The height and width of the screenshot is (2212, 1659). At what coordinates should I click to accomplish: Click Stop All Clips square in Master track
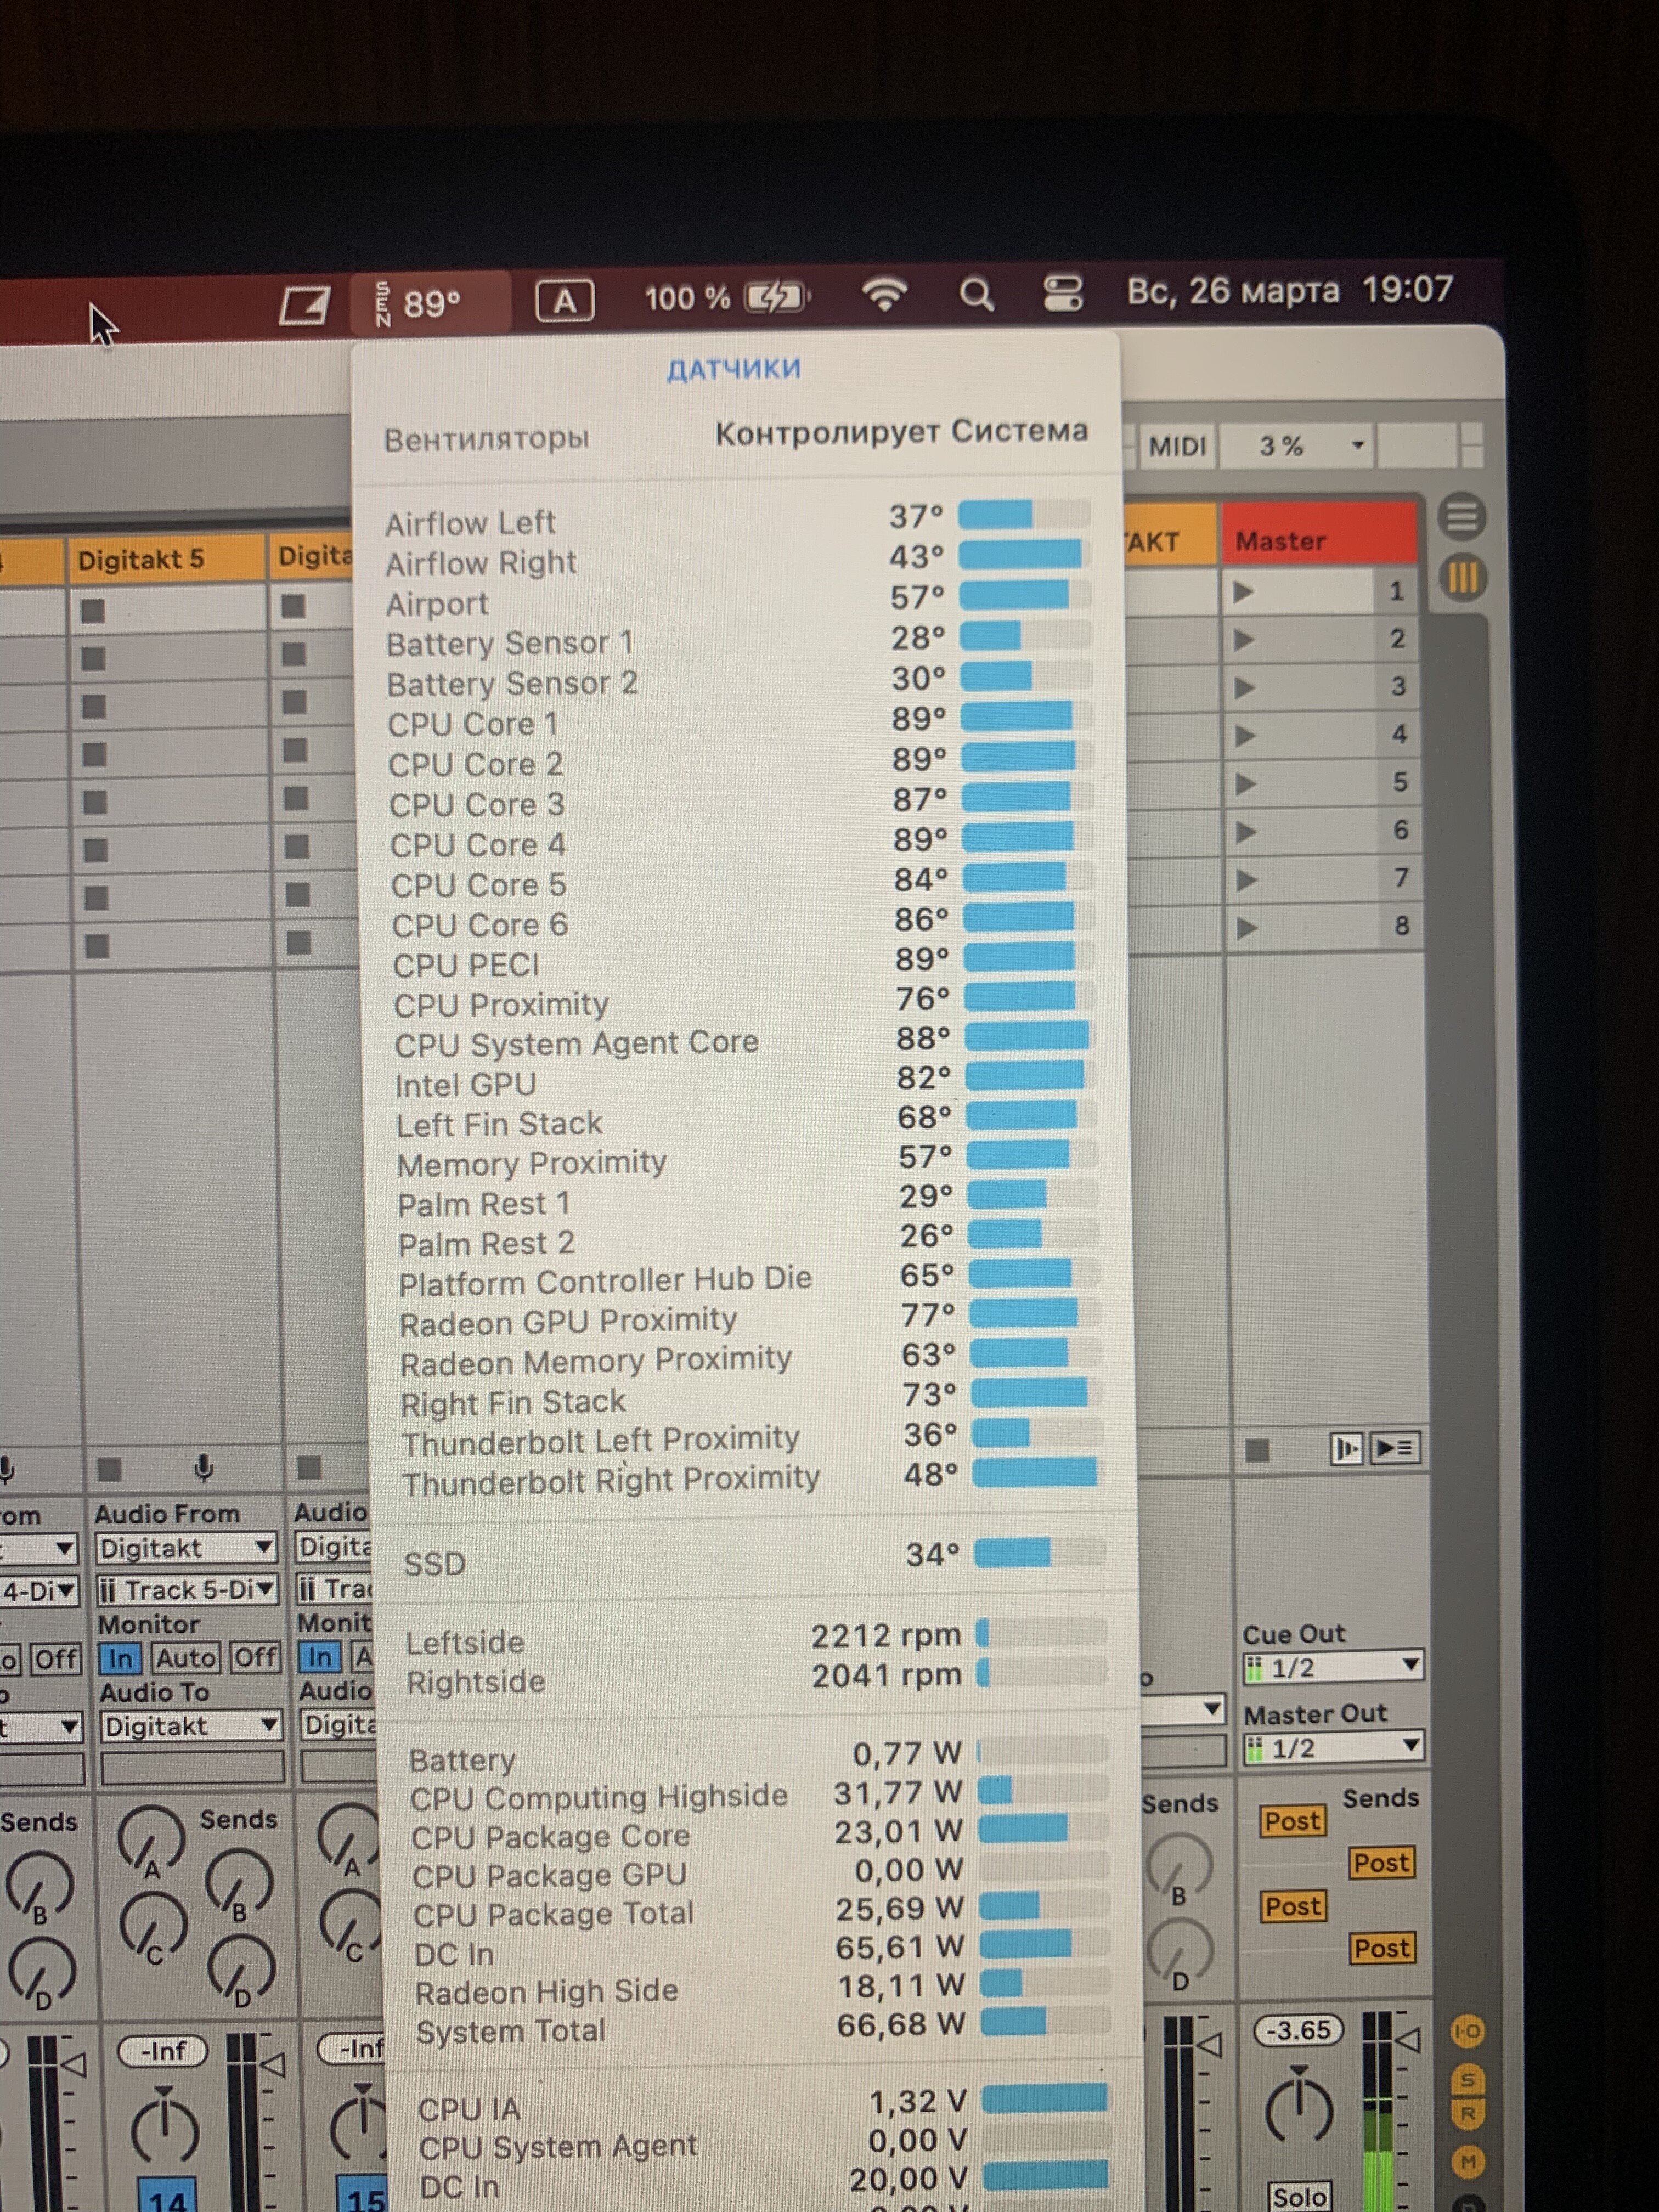[1257, 1449]
